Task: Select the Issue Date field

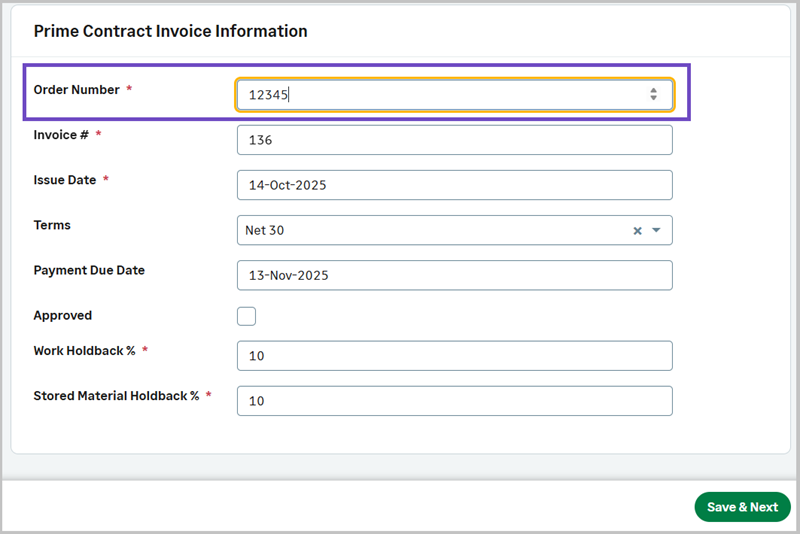Action: point(454,186)
